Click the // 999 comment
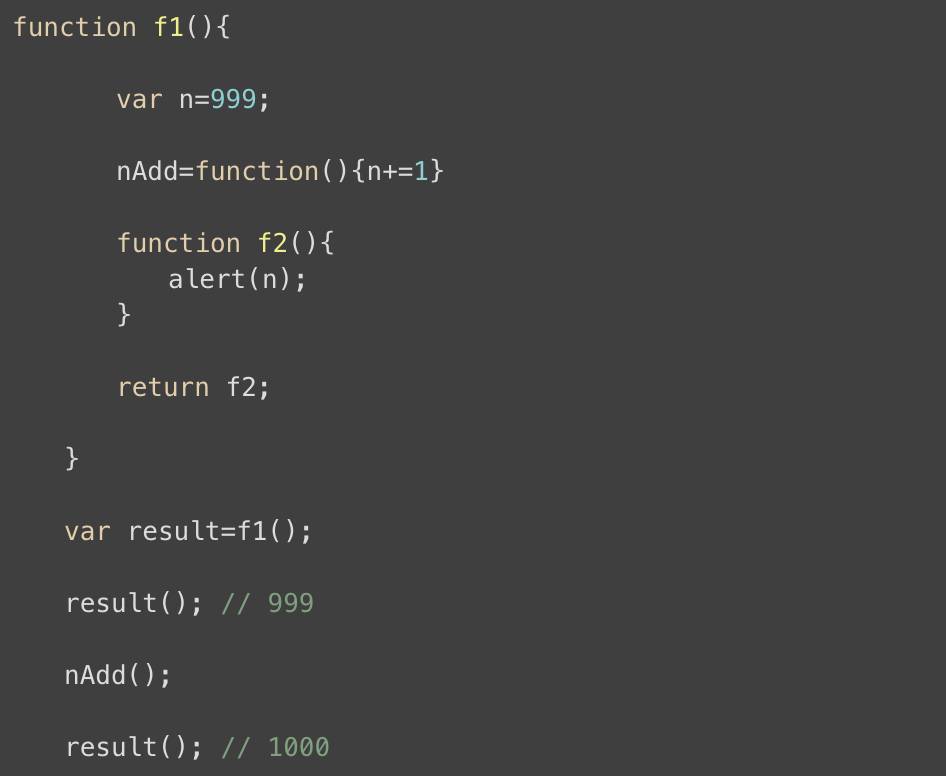This screenshot has width=946, height=776. pyautogui.click(x=267, y=603)
